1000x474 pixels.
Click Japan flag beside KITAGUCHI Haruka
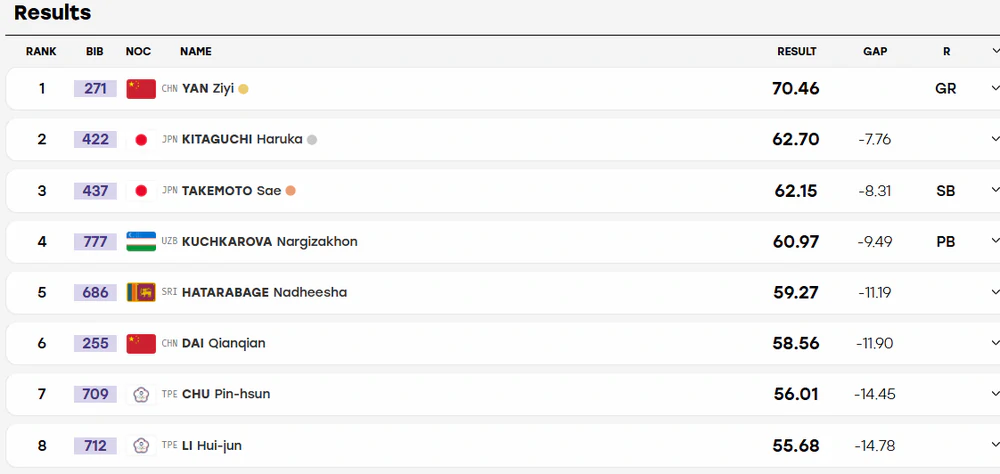[141, 140]
